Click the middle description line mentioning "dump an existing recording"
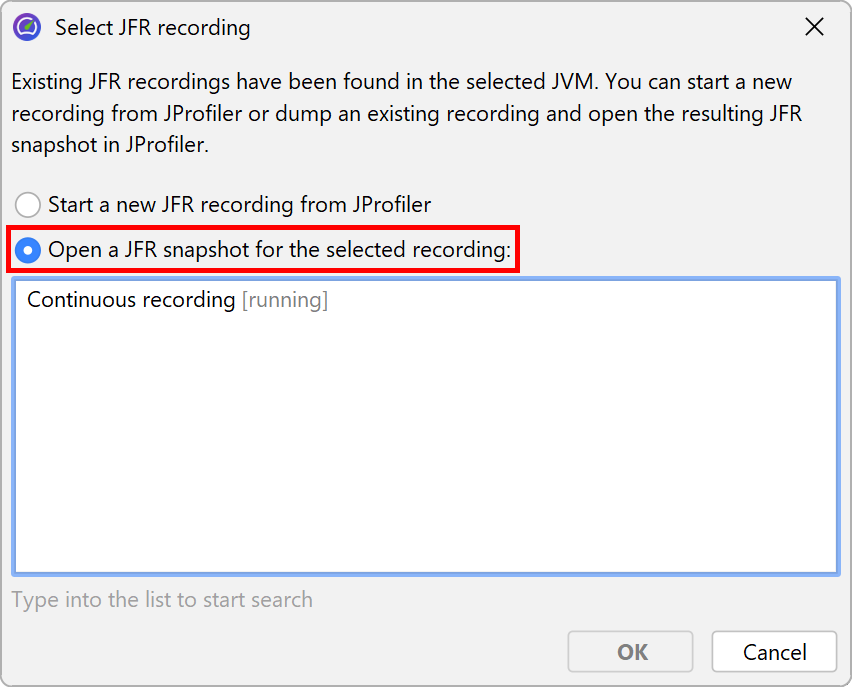Viewport: 852px width, 687px height. tap(406, 113)
